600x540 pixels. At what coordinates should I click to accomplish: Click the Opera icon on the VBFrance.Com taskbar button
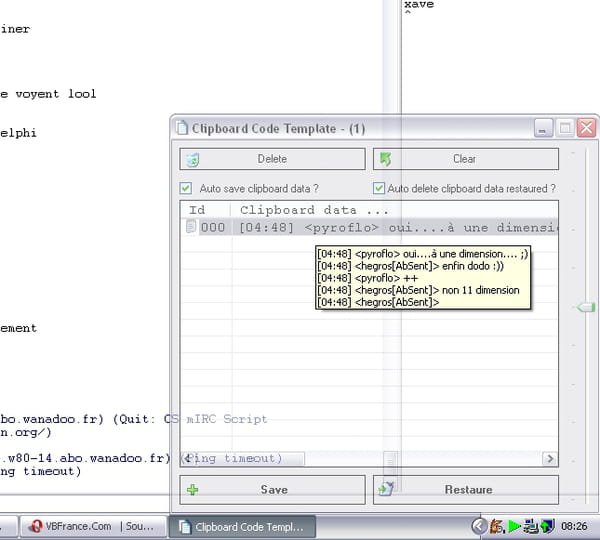coord(36,527)
